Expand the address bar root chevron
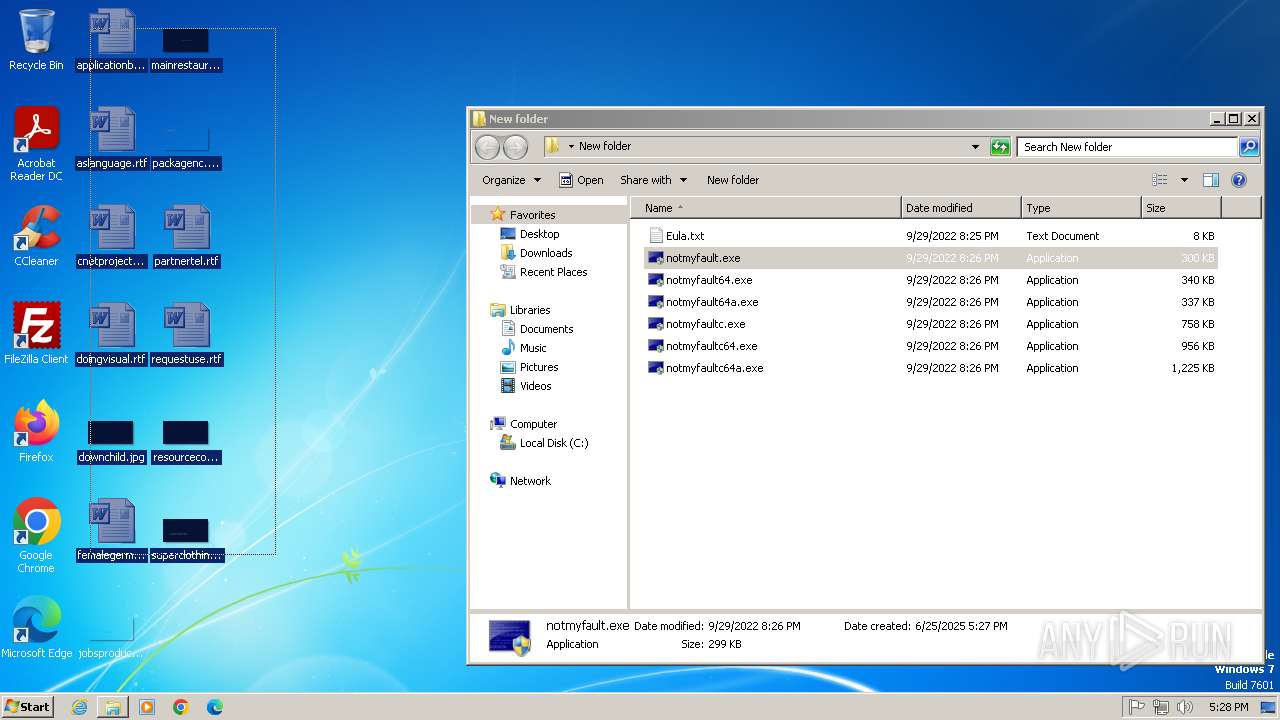The width and height of the screenshot is (1280, 720). point(571,147)
